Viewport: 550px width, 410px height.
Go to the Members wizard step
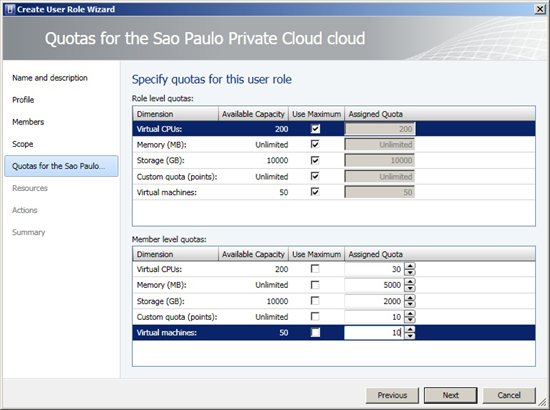[28, 122]
